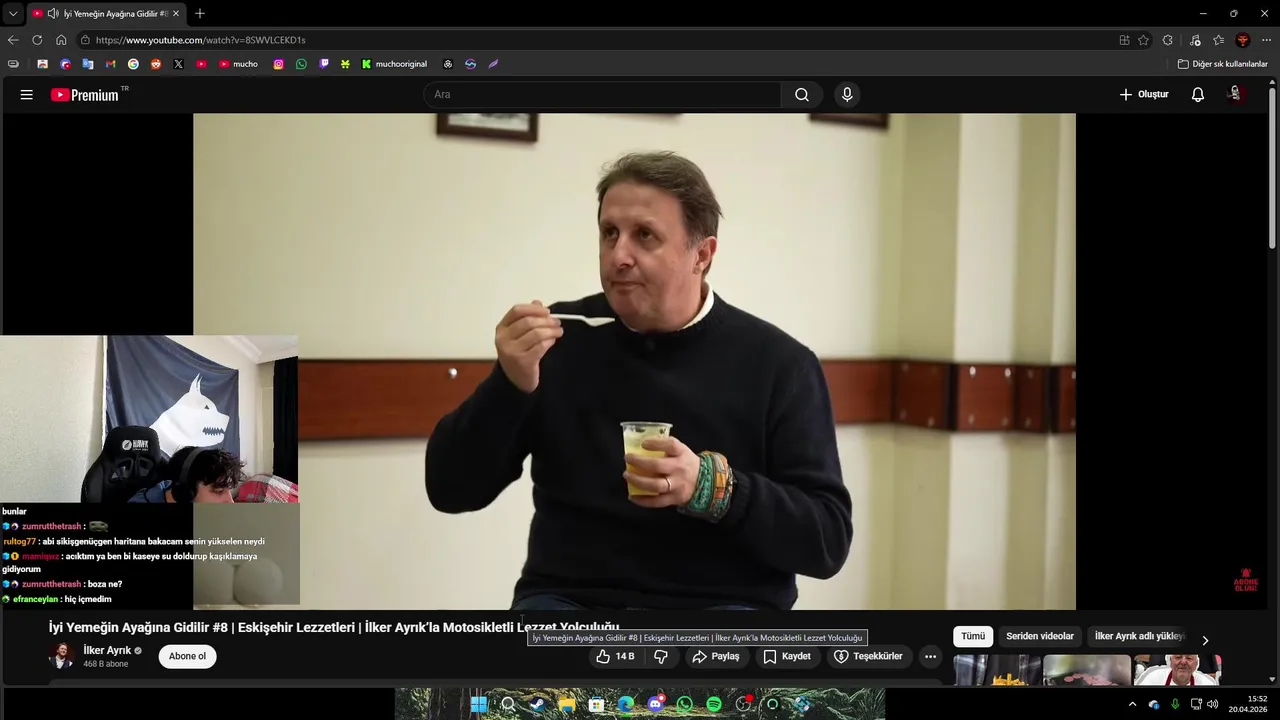
Task: Open the Twitch bookmark
Action: 324,64
